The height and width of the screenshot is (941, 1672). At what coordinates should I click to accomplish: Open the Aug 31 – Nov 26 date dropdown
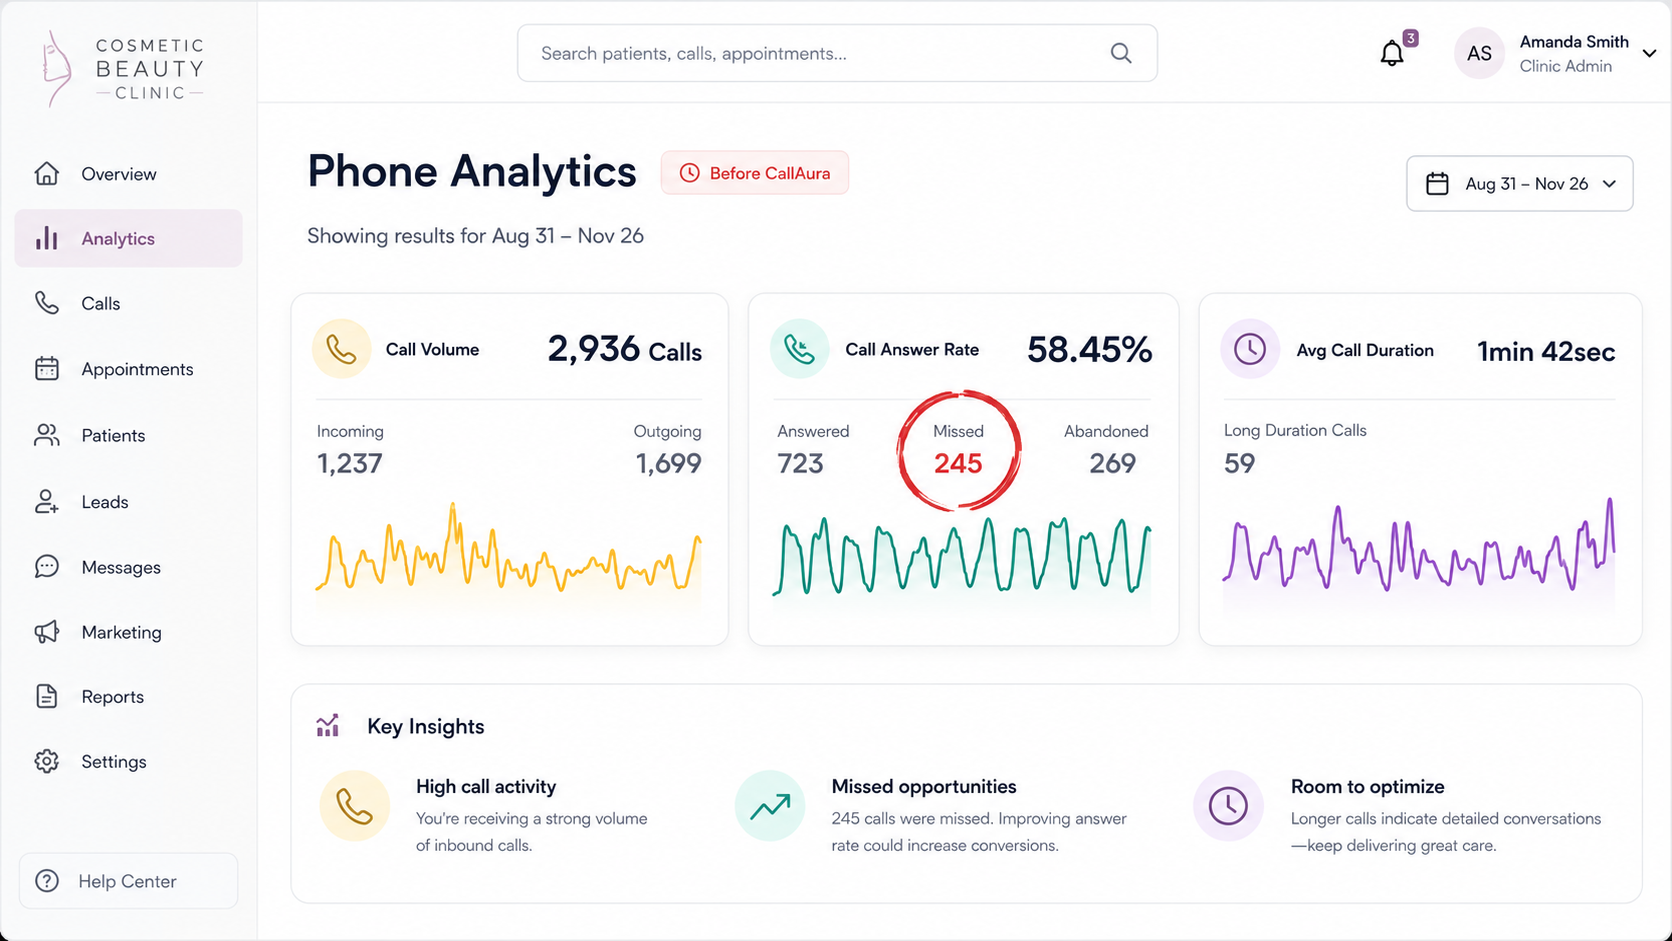coord(1520,183)
